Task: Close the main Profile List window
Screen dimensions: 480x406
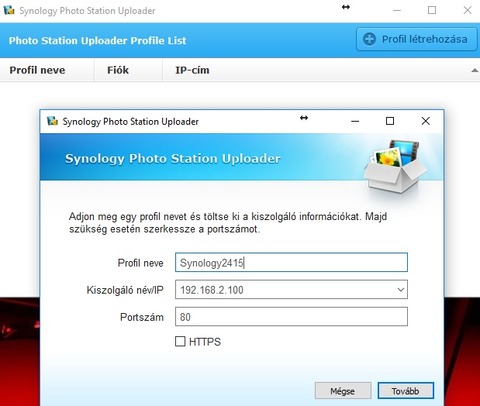Action: click(x=468, y=10)
